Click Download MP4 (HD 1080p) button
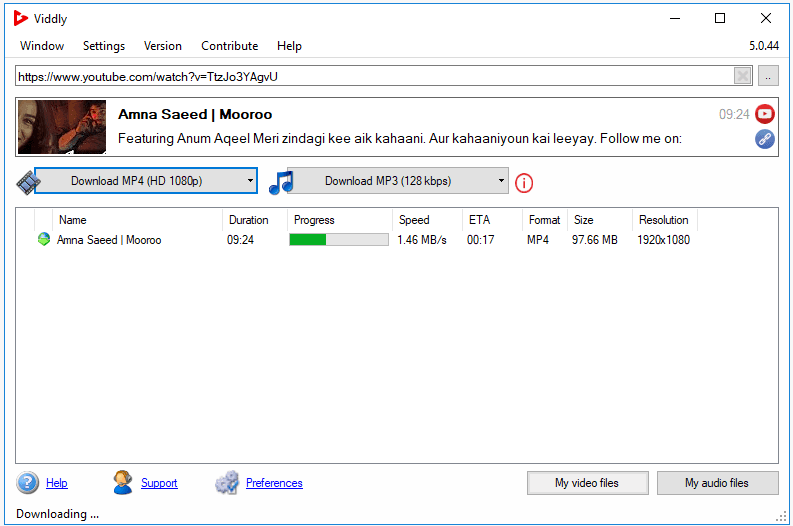Image resolution: width=793 pixels, height=526 pixels. point(137,181)
